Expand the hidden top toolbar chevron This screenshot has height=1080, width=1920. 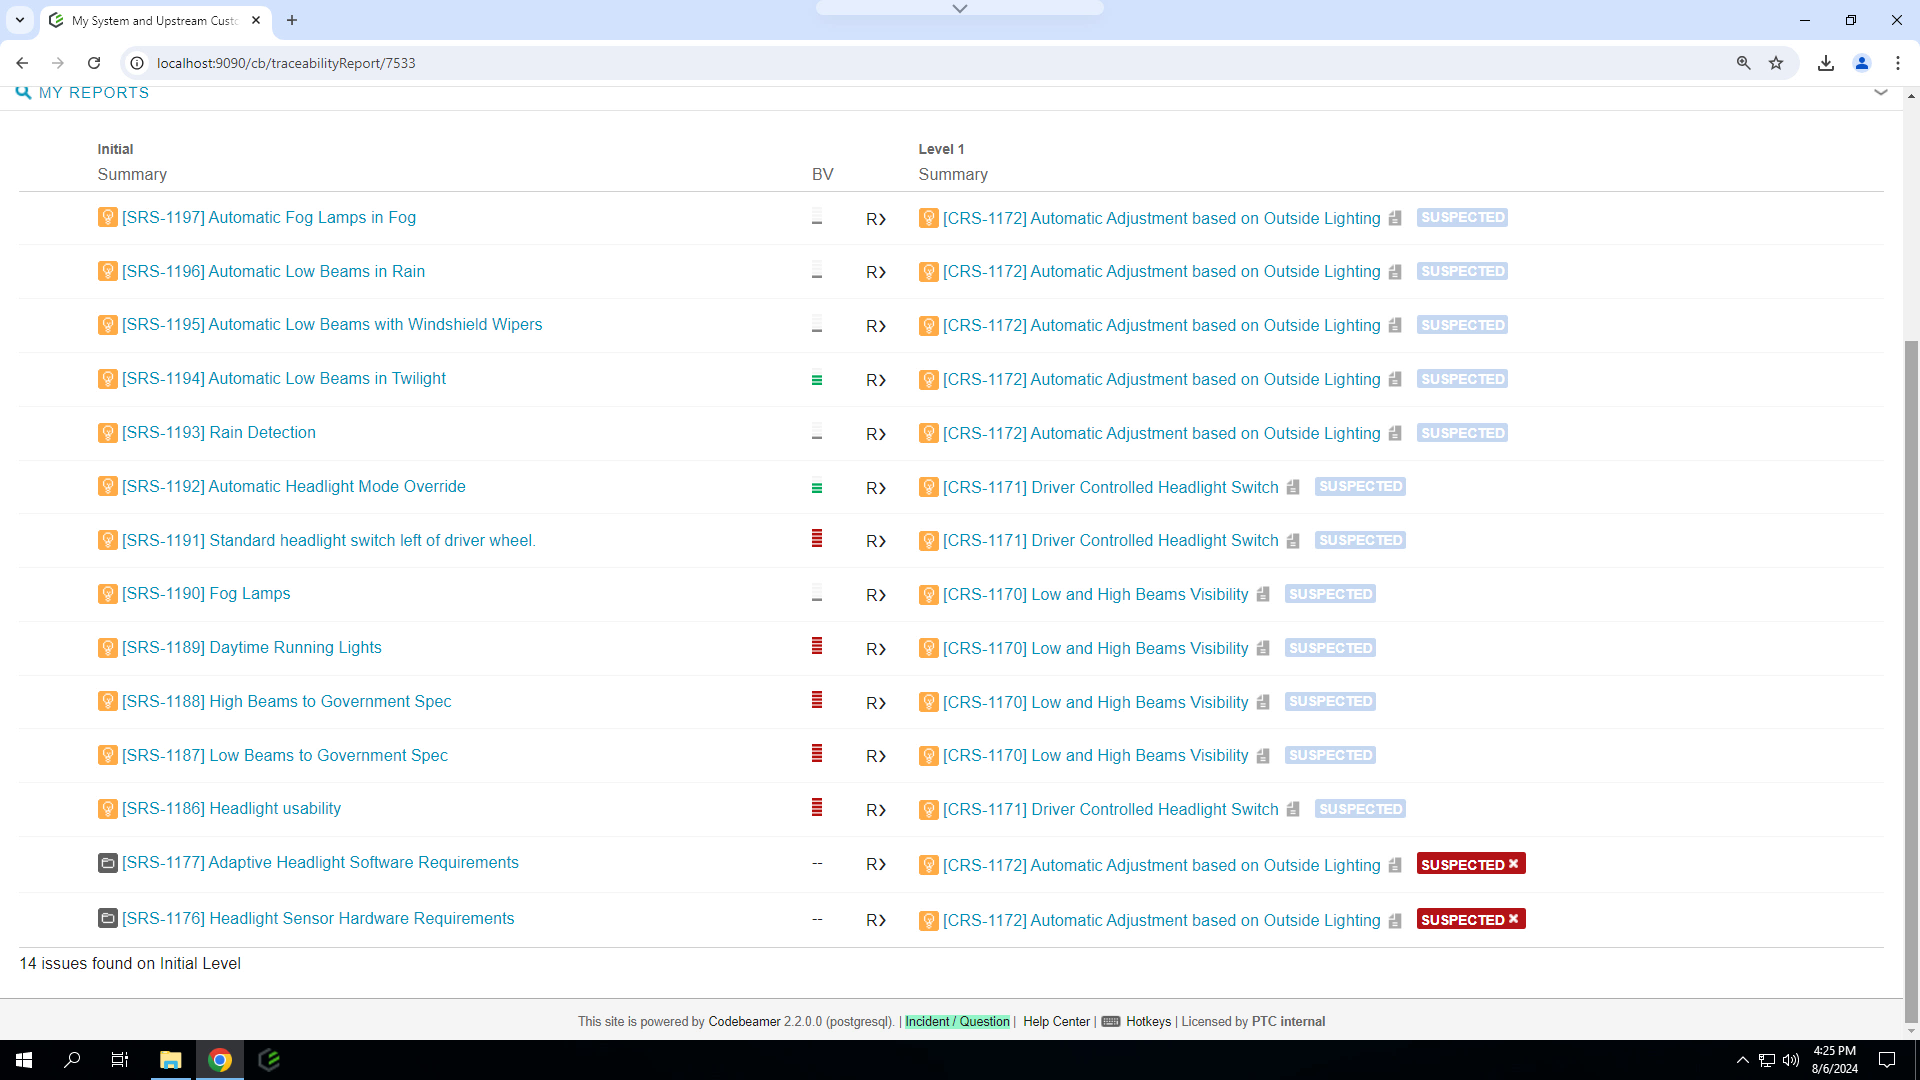tap(960, 8)
